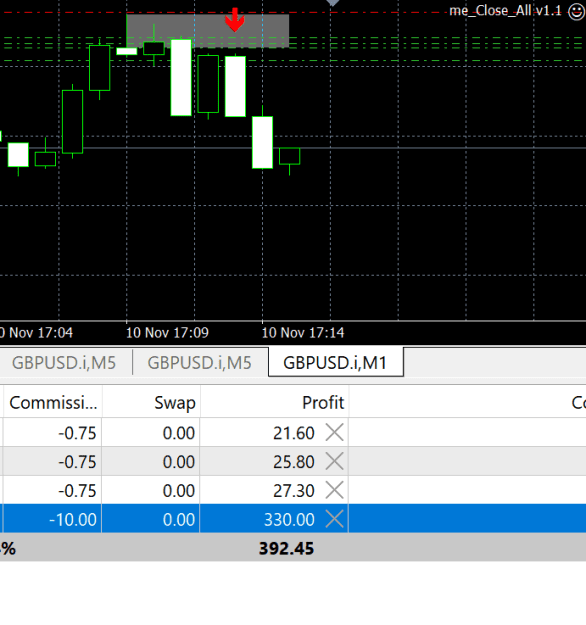586x625 pixels.
Task: Sort trades by the Swap column header
Action: (x=151, y=402)
